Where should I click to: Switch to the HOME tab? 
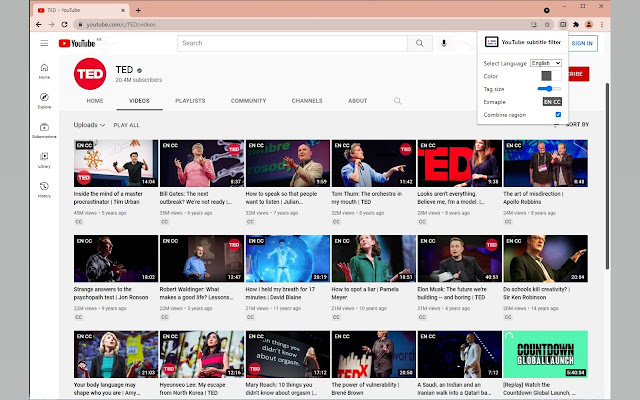click(95, 100)
